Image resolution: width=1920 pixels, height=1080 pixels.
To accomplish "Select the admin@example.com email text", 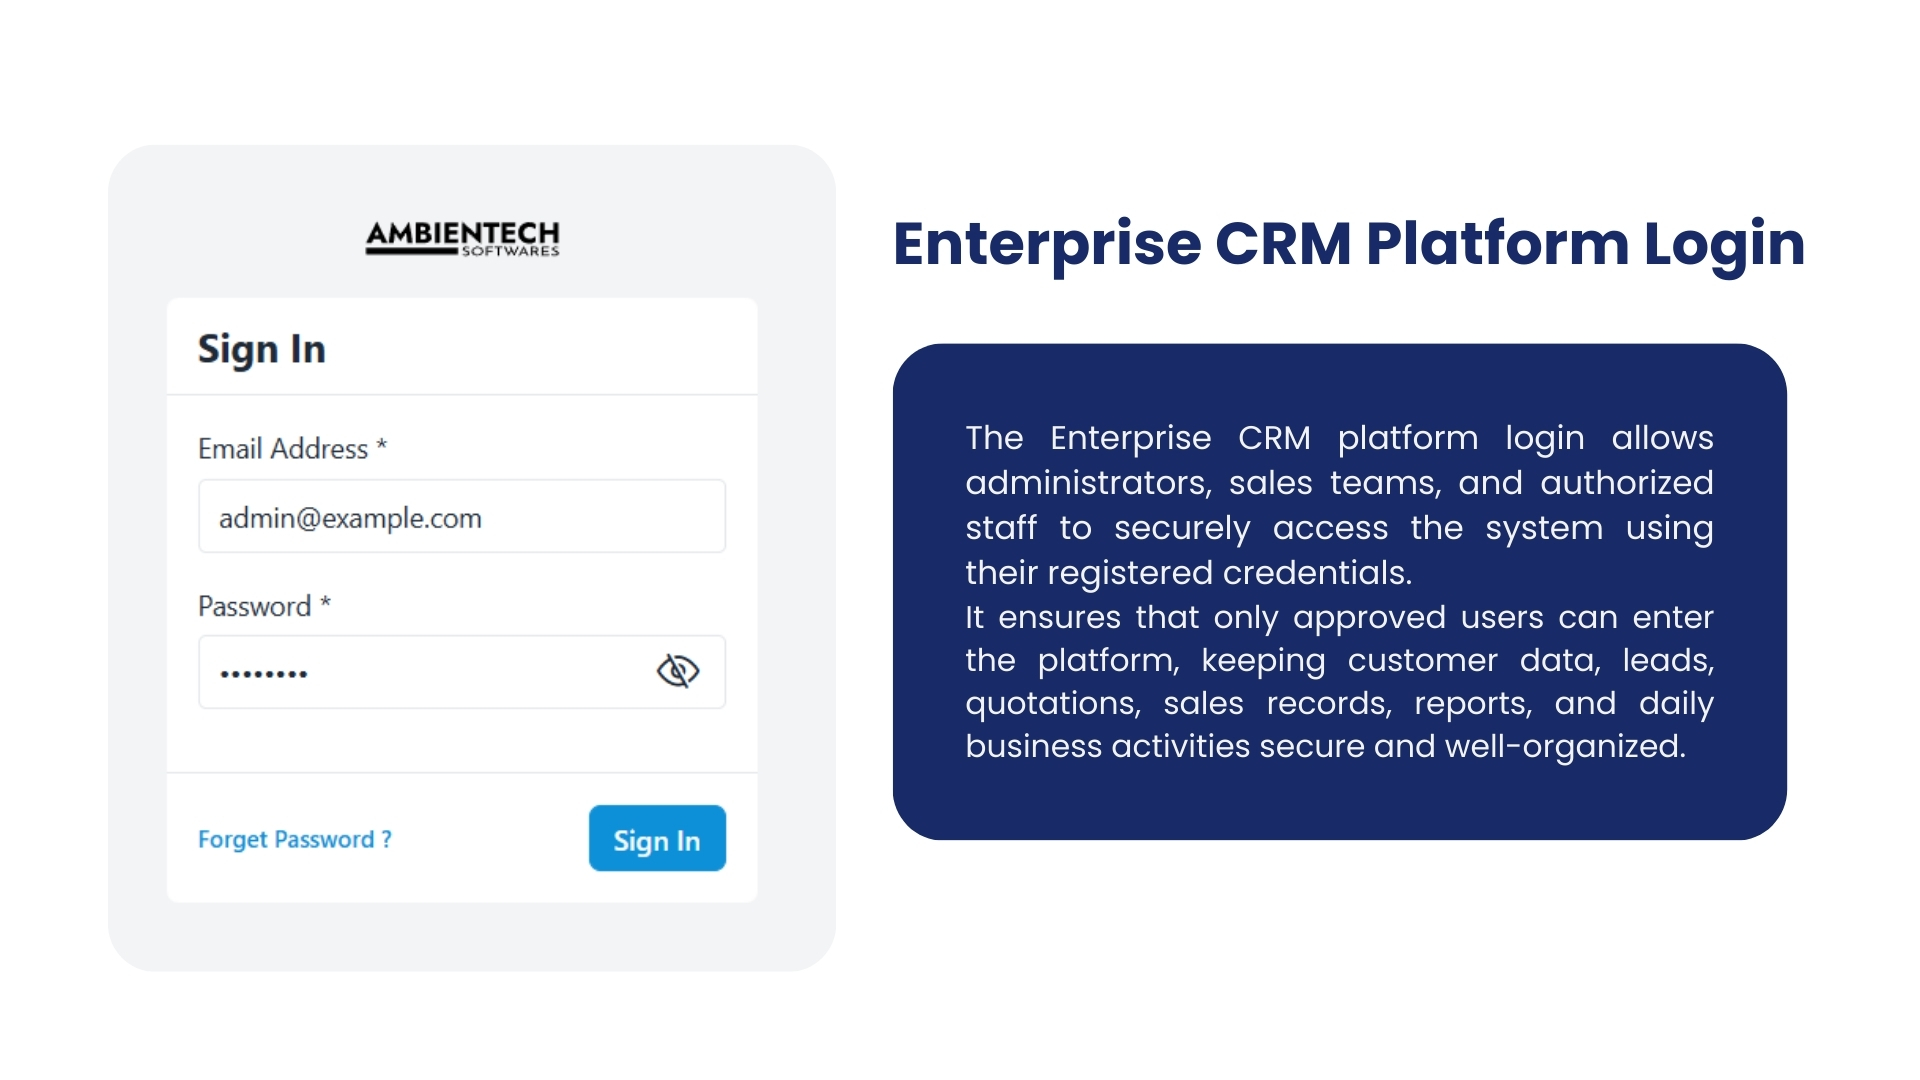I will click(x=352, y=517).
